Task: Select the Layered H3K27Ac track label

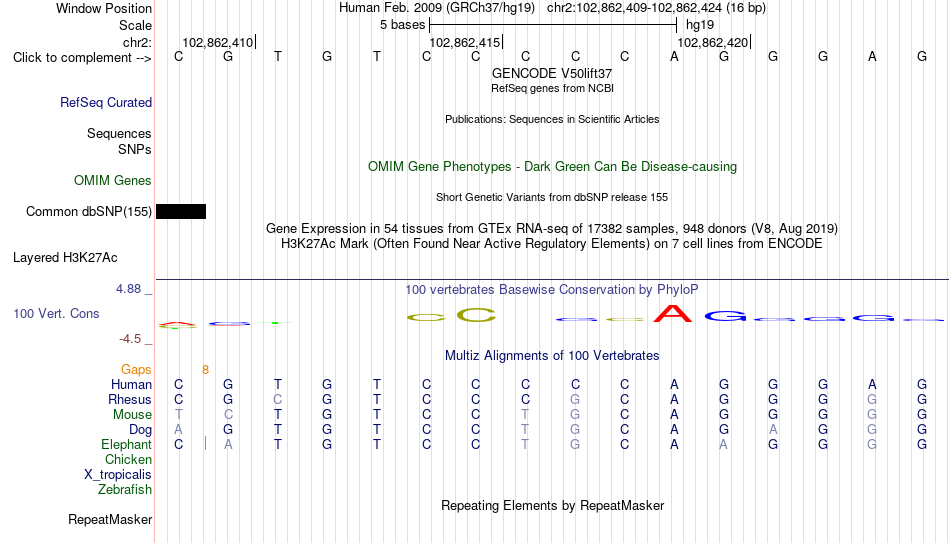Action: click(x=65, y=258)
